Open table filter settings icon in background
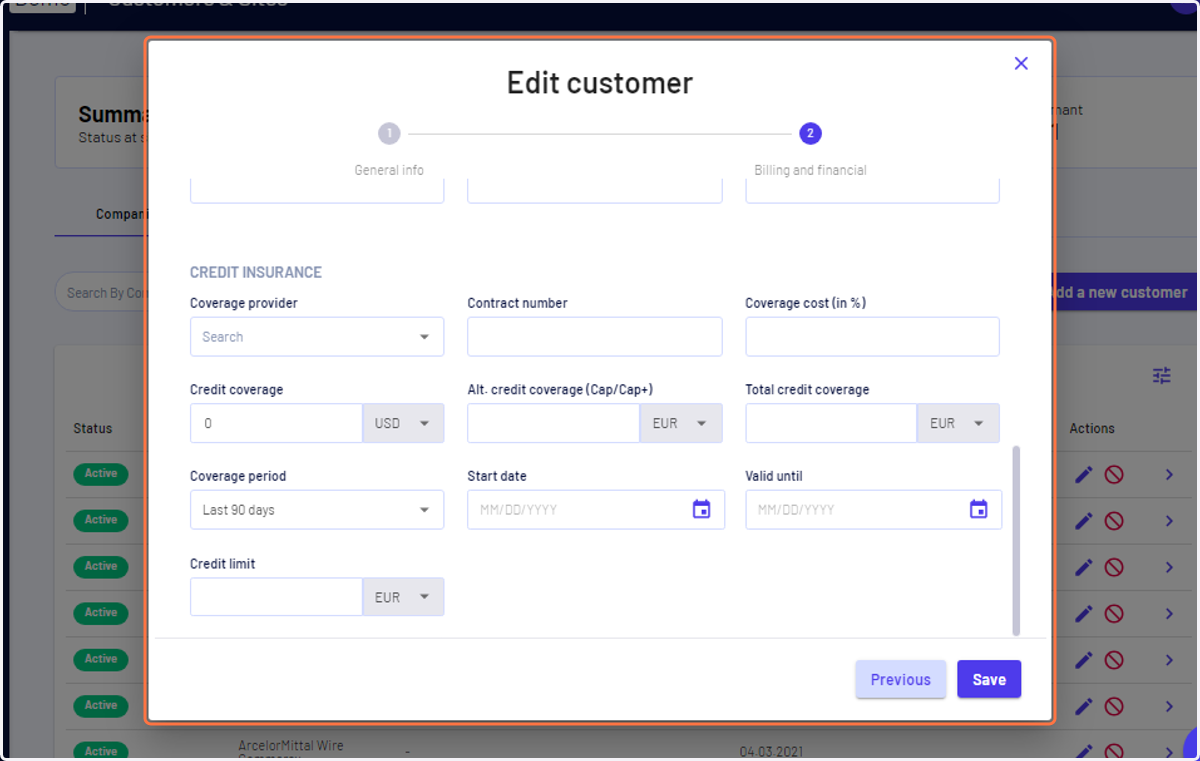 [1161, 376]
